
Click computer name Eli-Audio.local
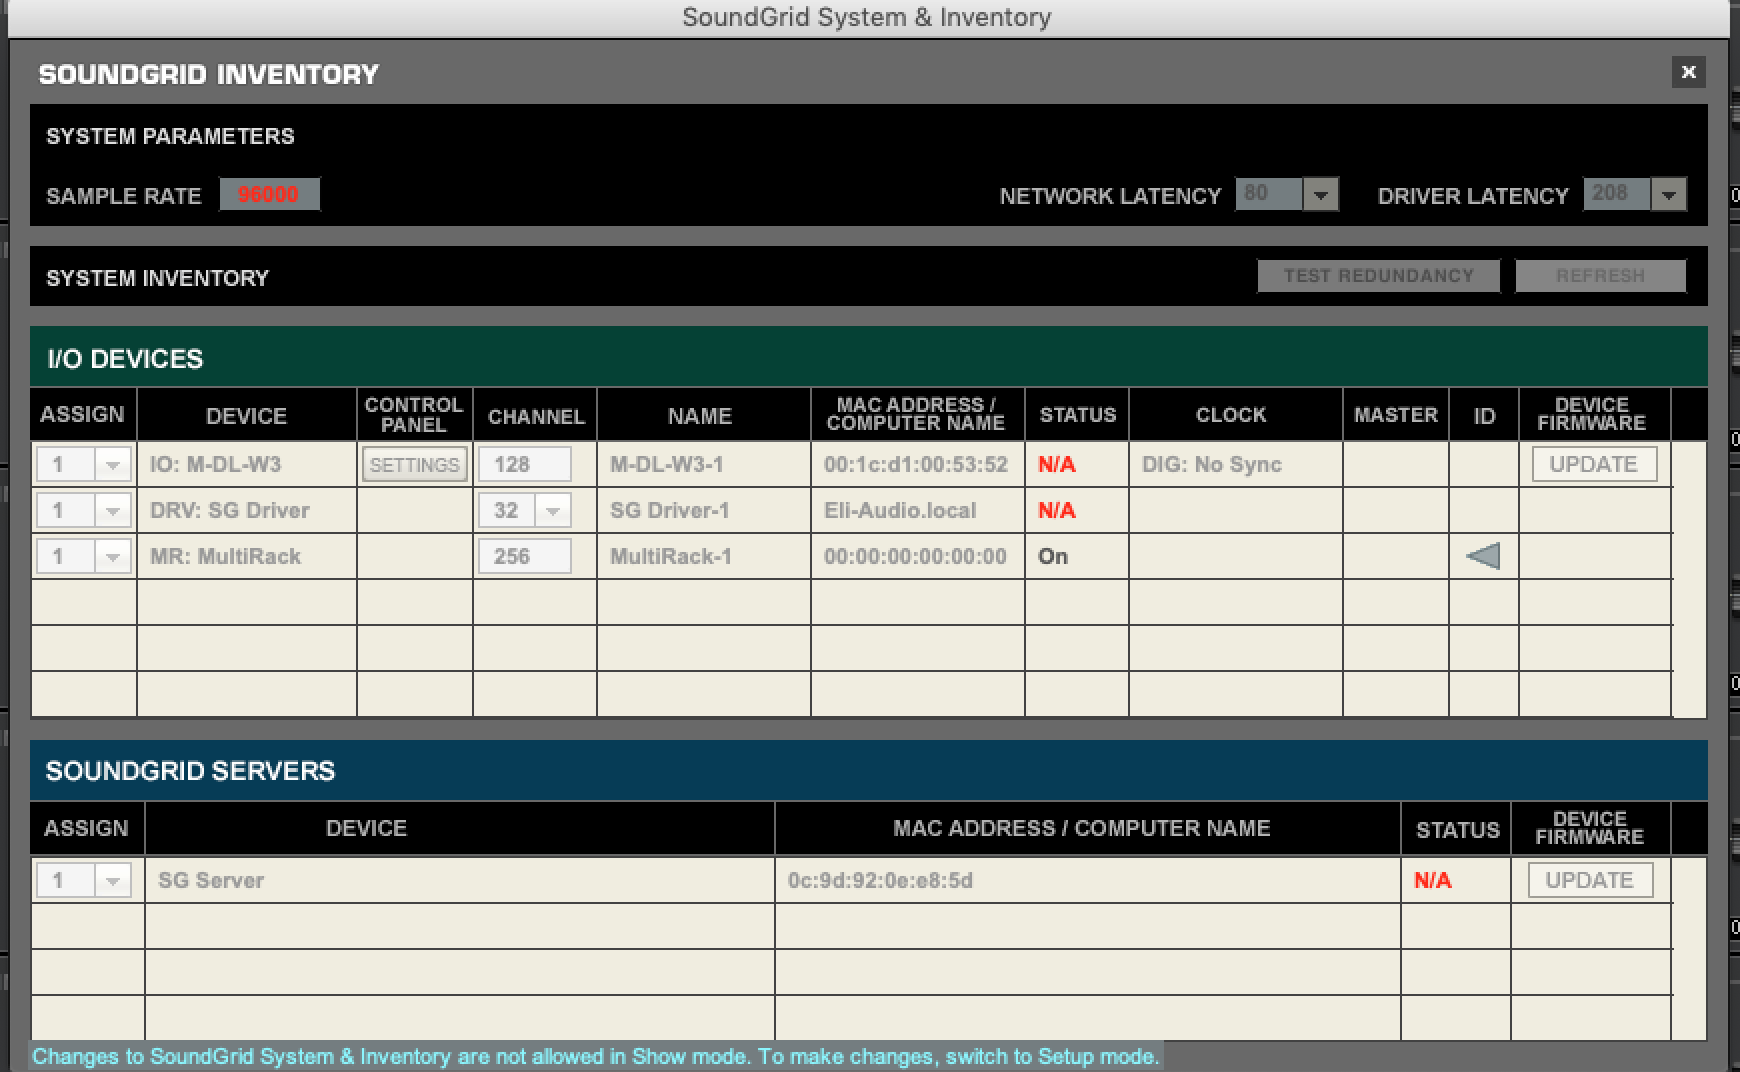pos(900,510)
